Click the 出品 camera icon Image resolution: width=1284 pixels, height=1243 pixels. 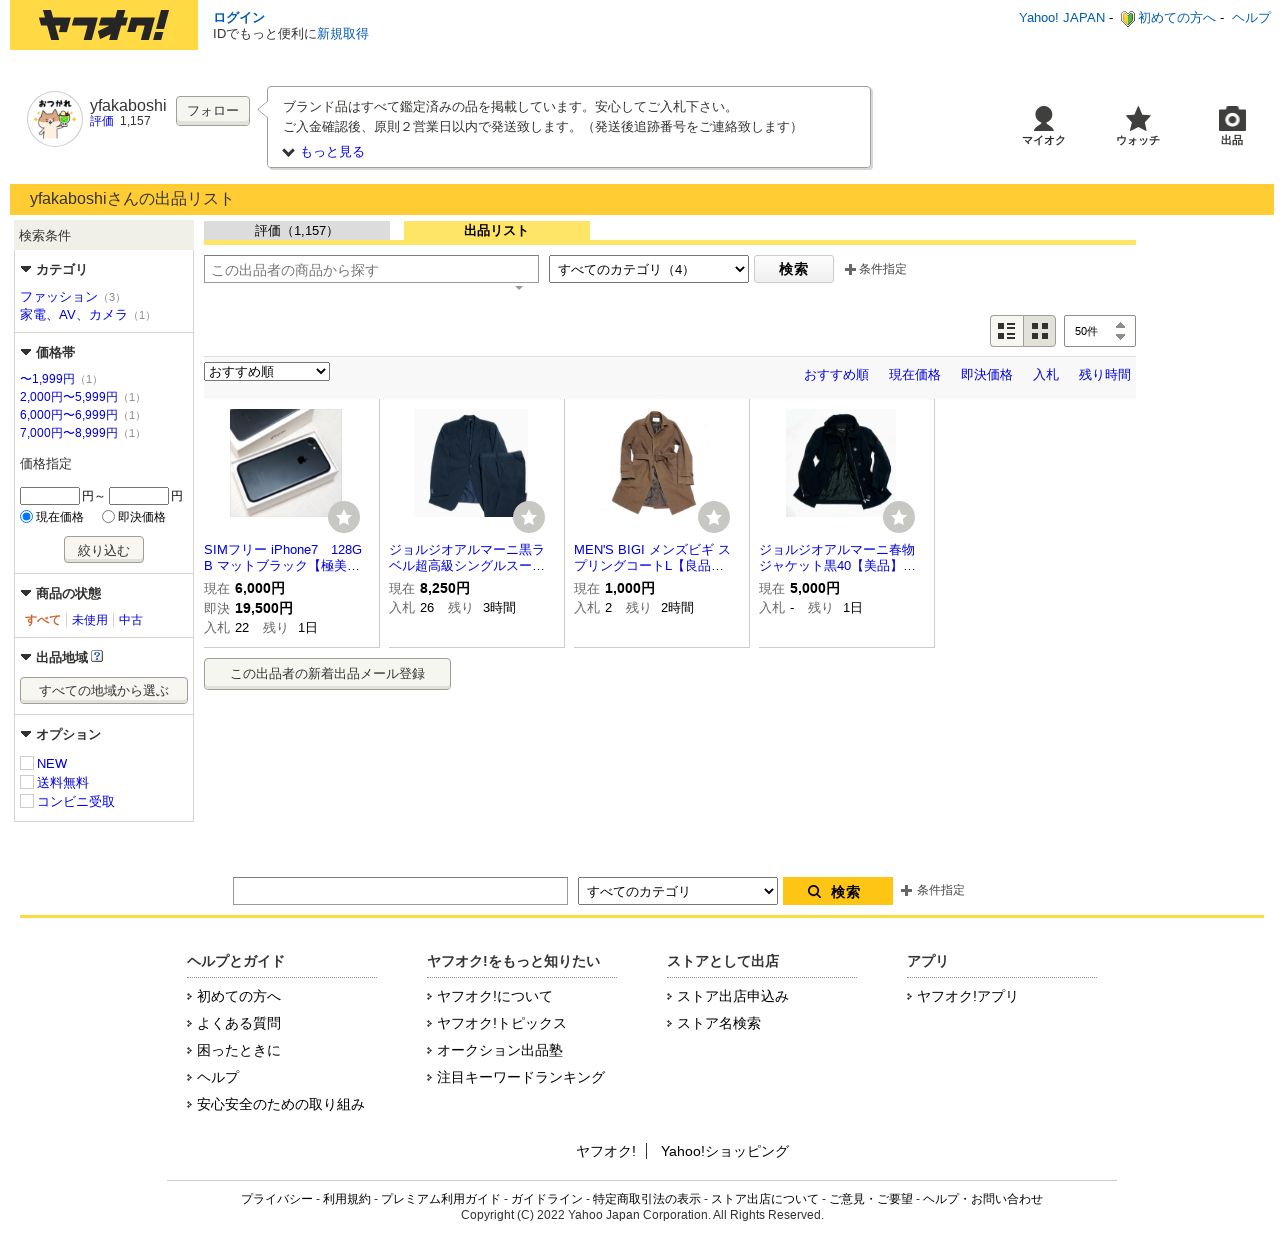coord(1232,119)
